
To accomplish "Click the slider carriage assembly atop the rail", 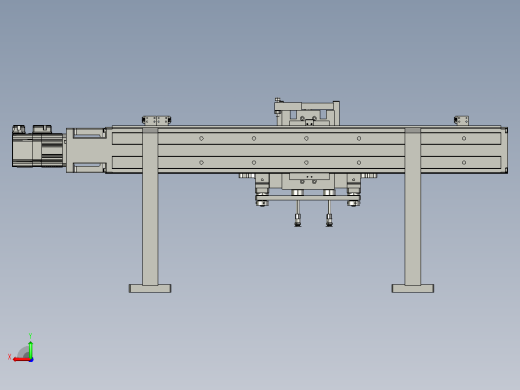I will 307,113.
